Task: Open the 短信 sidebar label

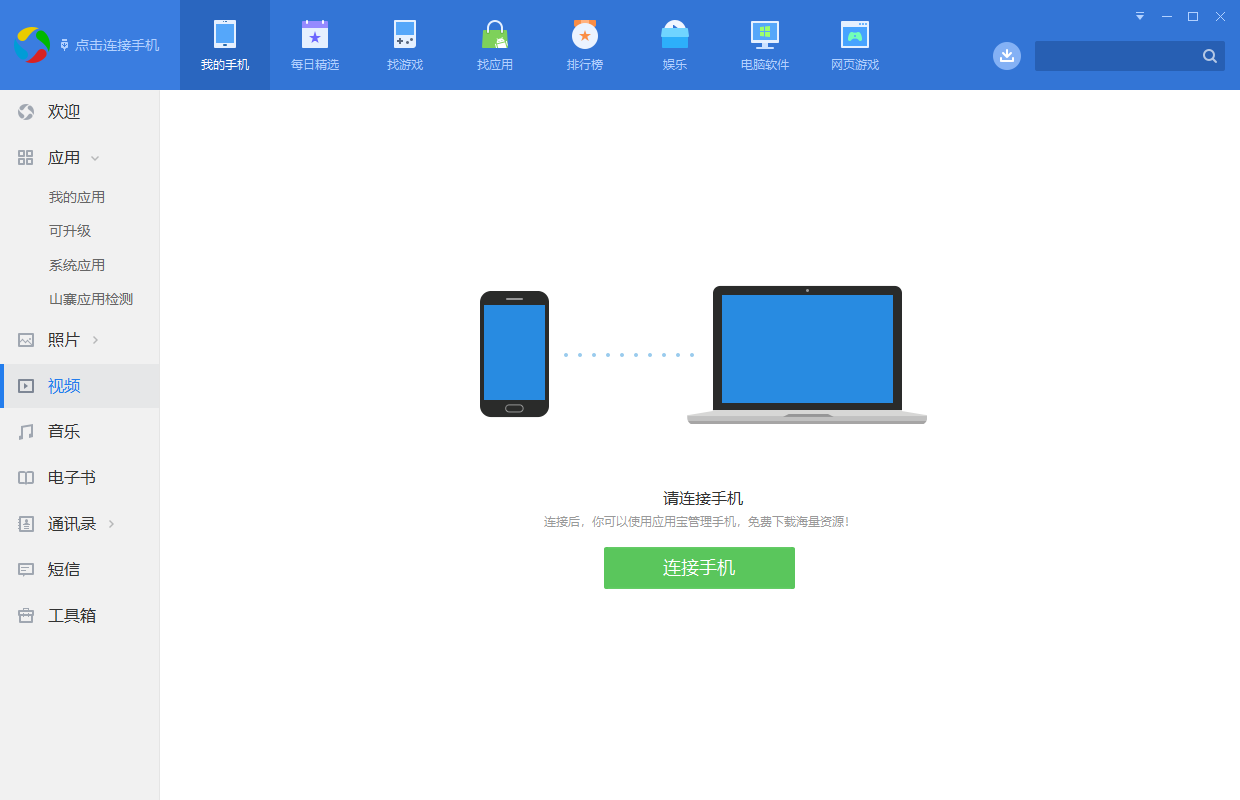Action: tap(64, 570)
